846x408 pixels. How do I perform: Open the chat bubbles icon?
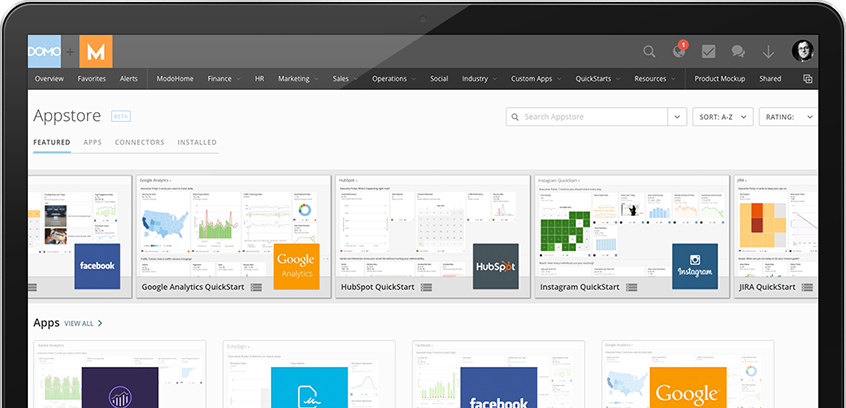738,51
